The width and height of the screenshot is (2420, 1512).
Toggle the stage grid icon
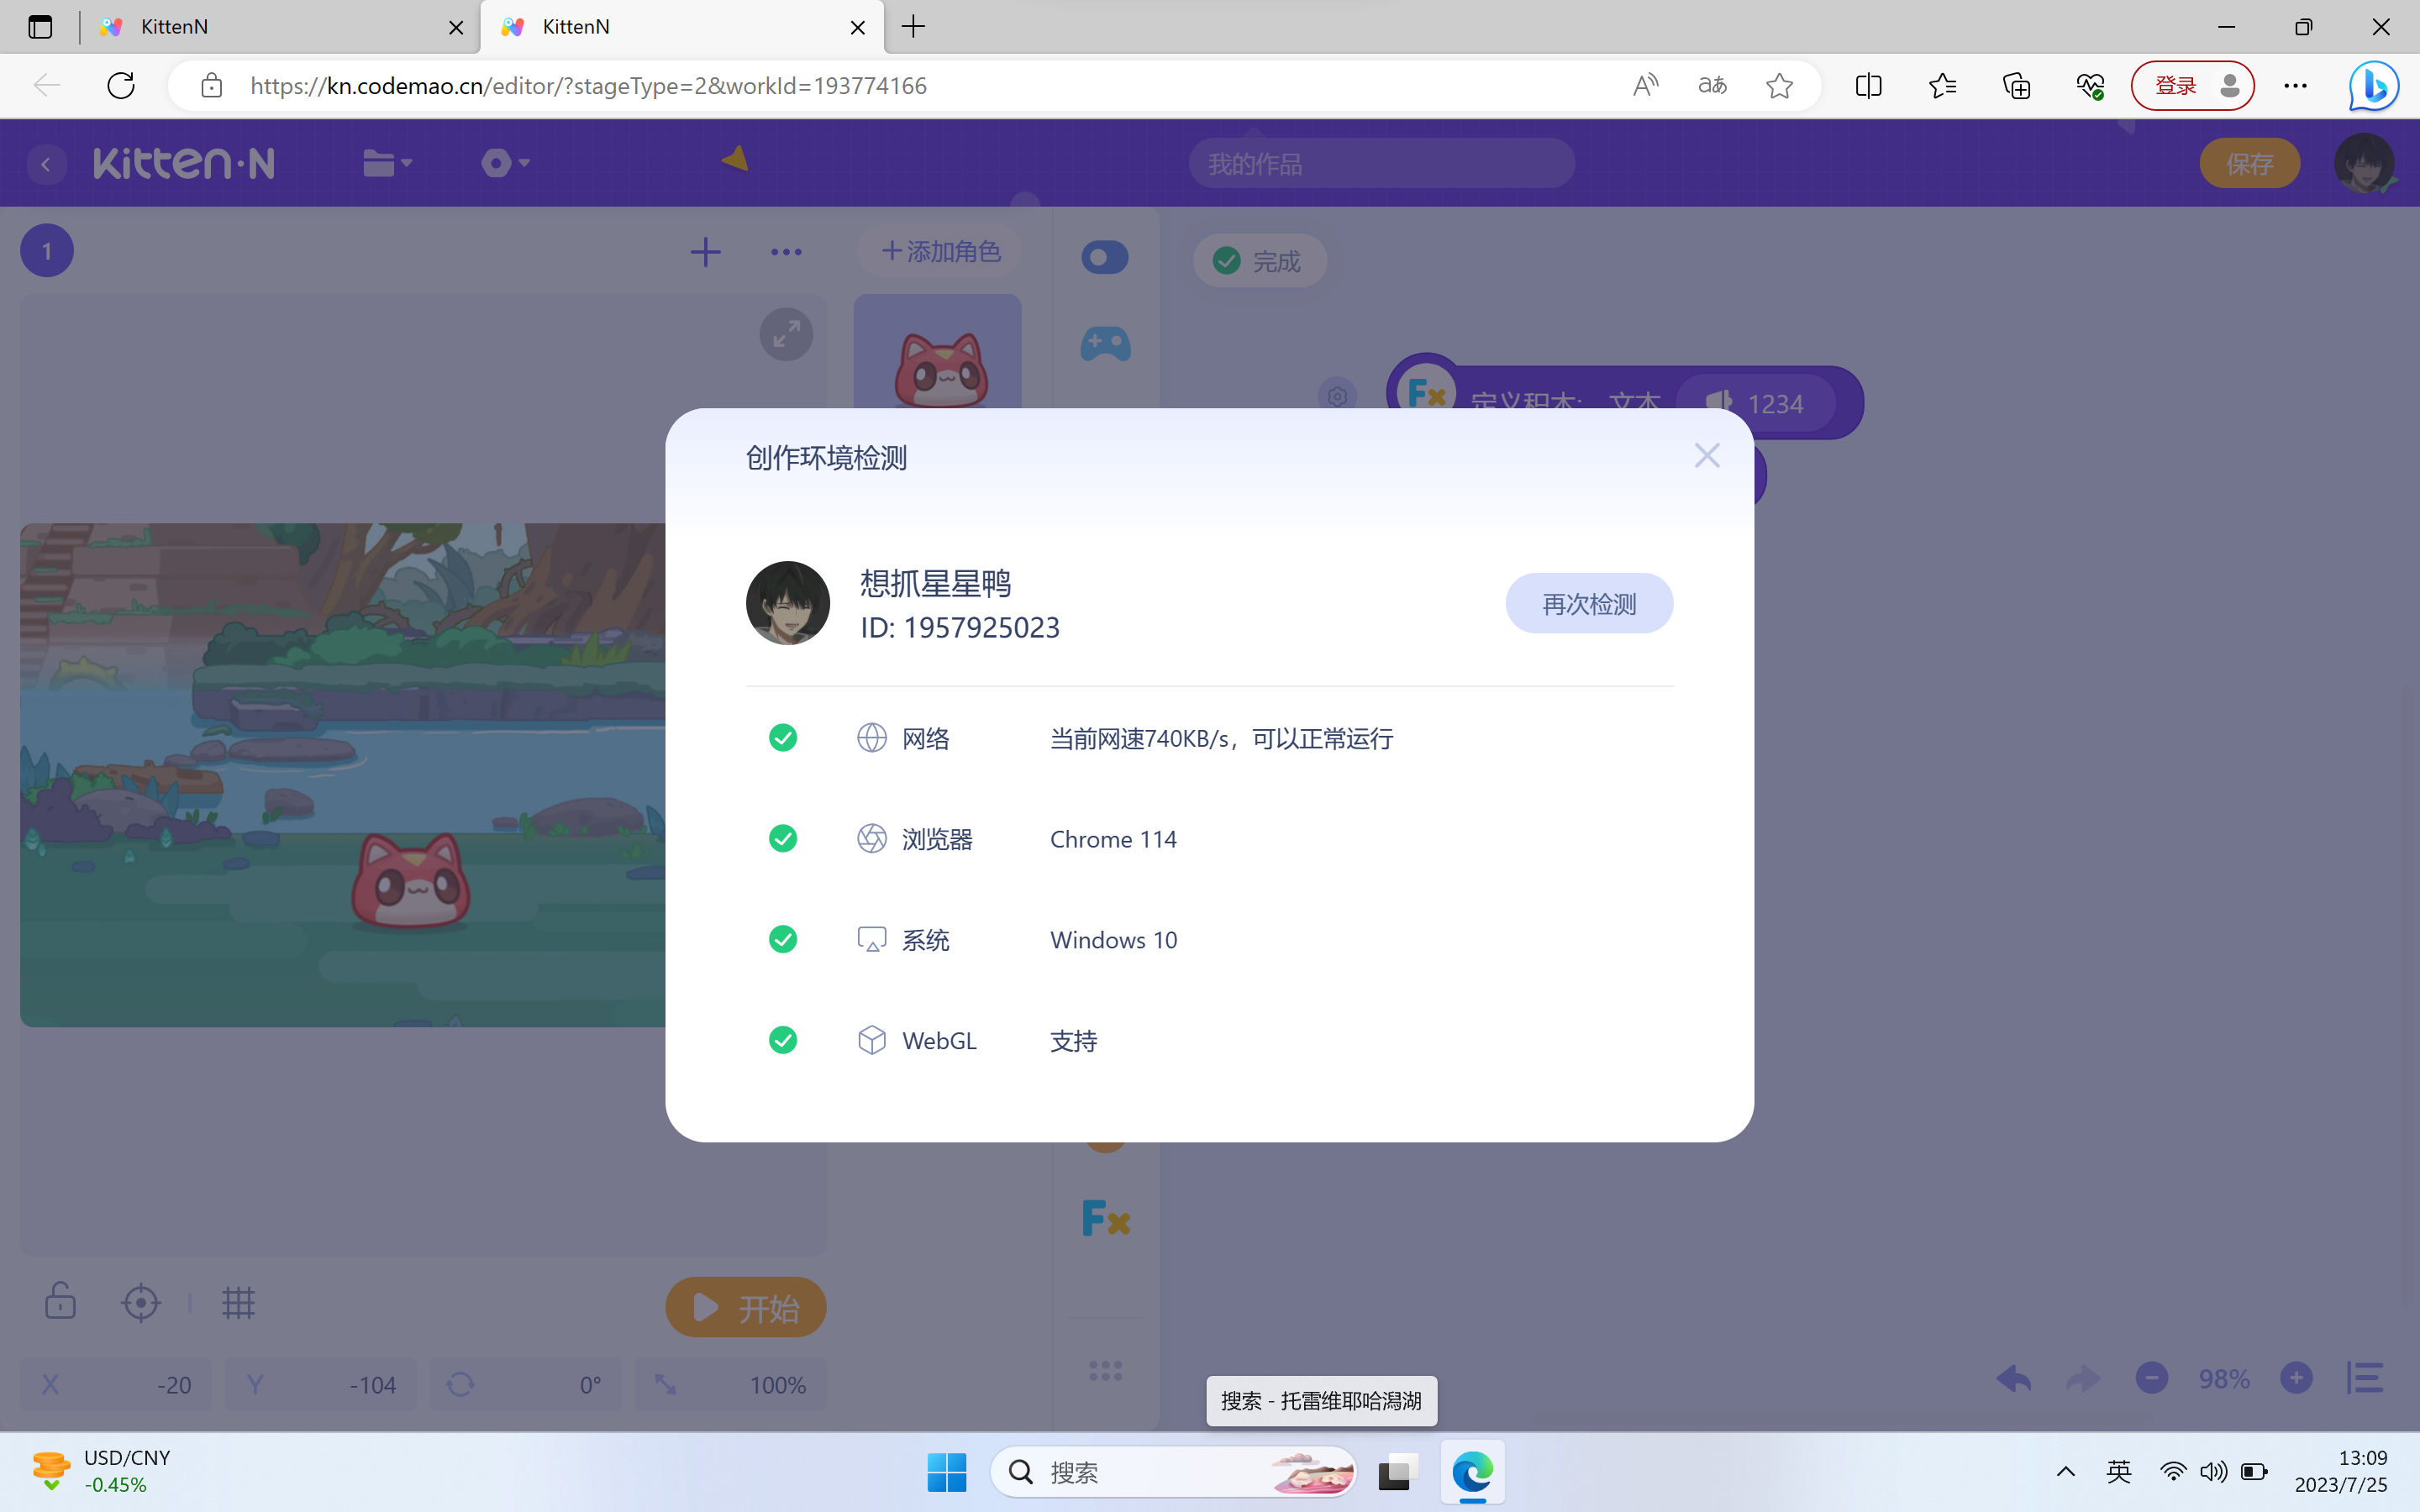(x=238, y=1302)
